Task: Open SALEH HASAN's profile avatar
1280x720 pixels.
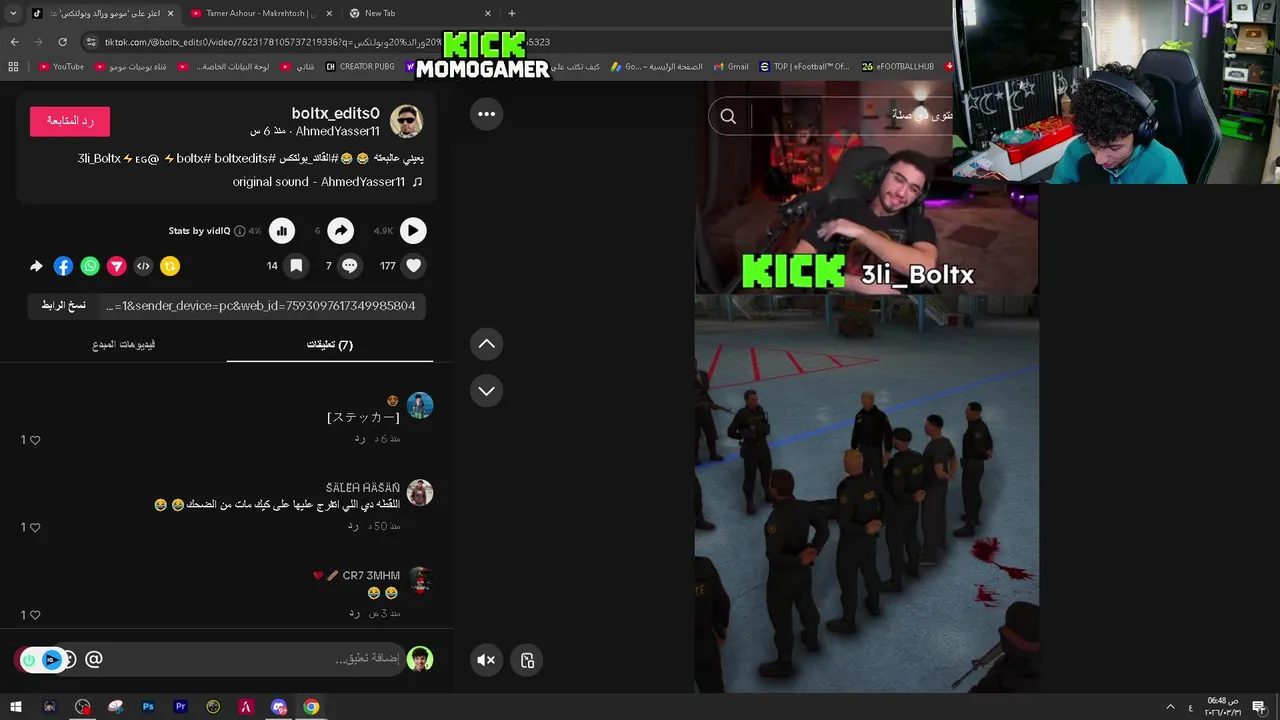Action: click(420, 493)
